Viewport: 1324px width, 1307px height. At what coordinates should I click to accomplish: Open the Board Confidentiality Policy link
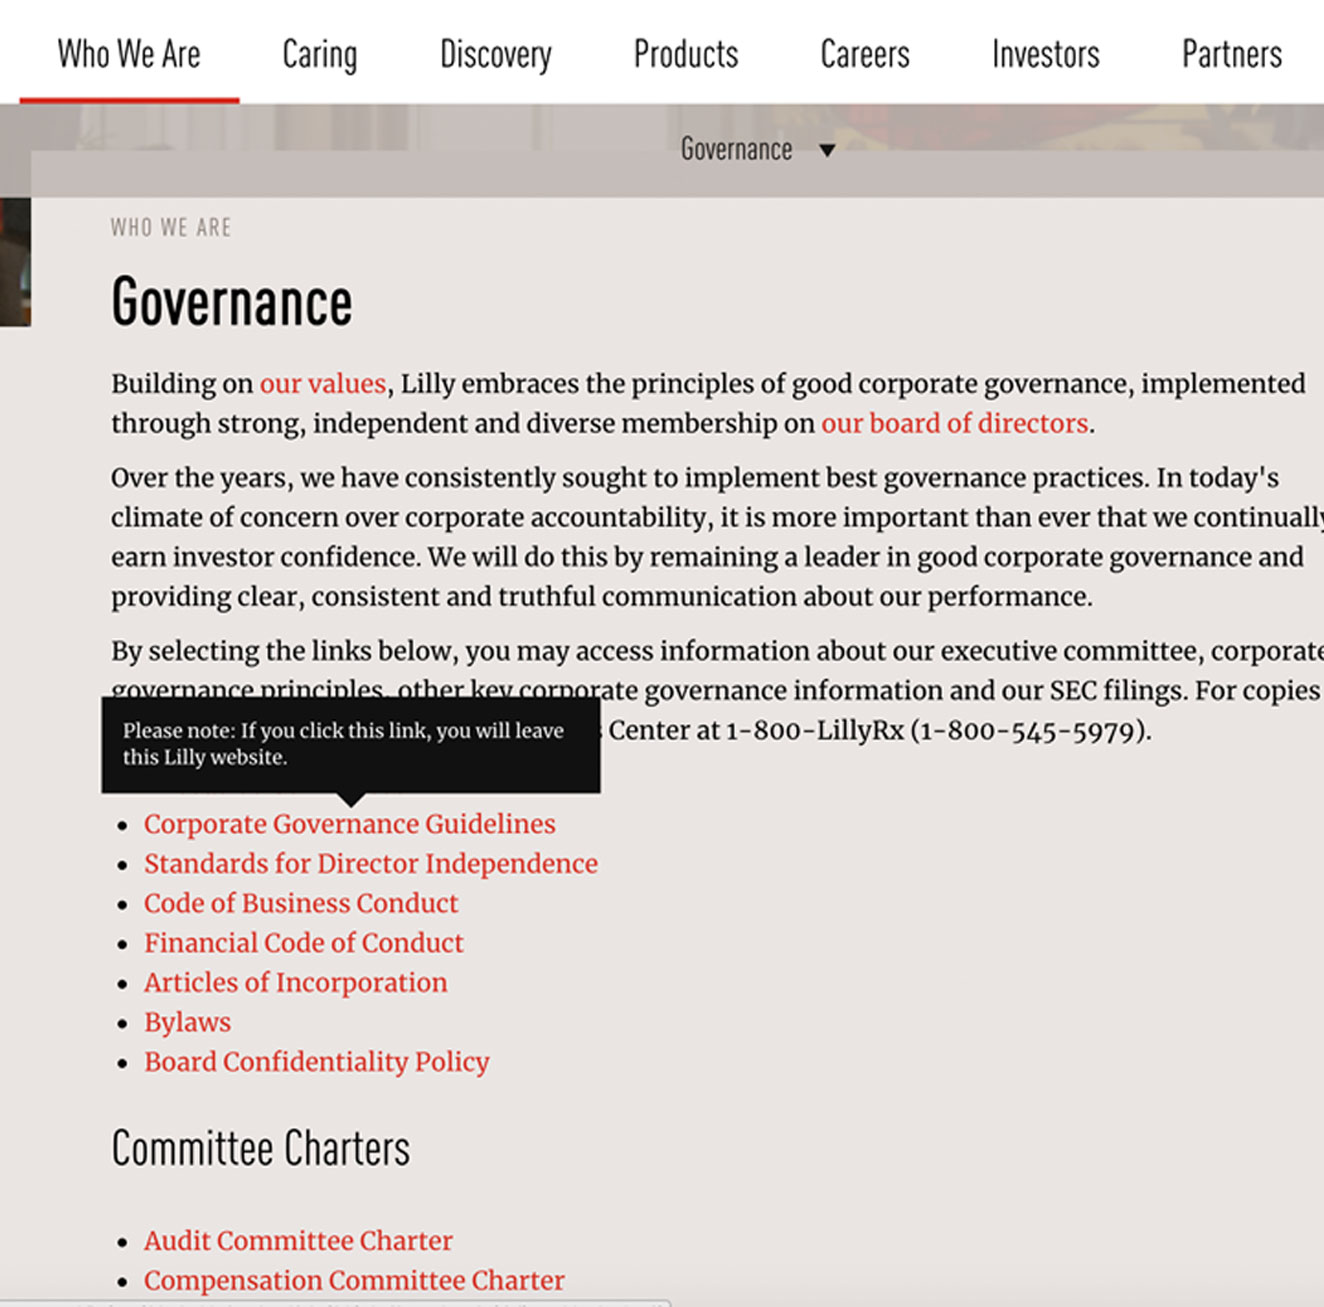316,1062
